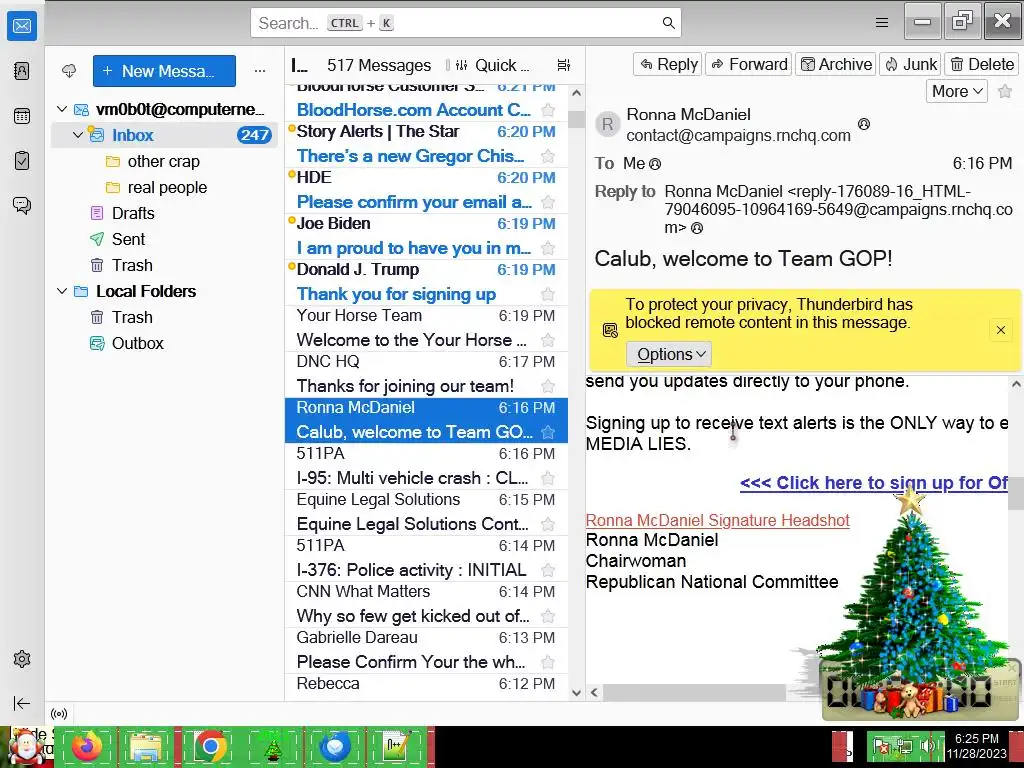Image resolution: width=1024 pixels, height=768 pixels.
Task: Open the Calendar sidebar icon
Action: coord(22,116)
